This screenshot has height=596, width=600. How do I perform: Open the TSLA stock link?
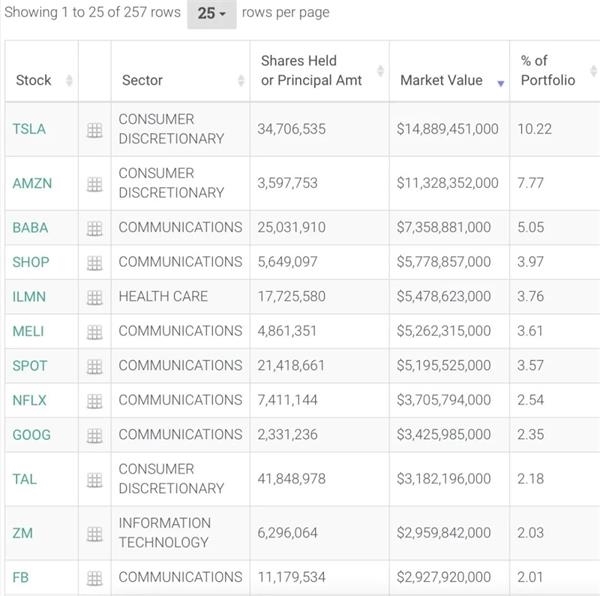29,129
